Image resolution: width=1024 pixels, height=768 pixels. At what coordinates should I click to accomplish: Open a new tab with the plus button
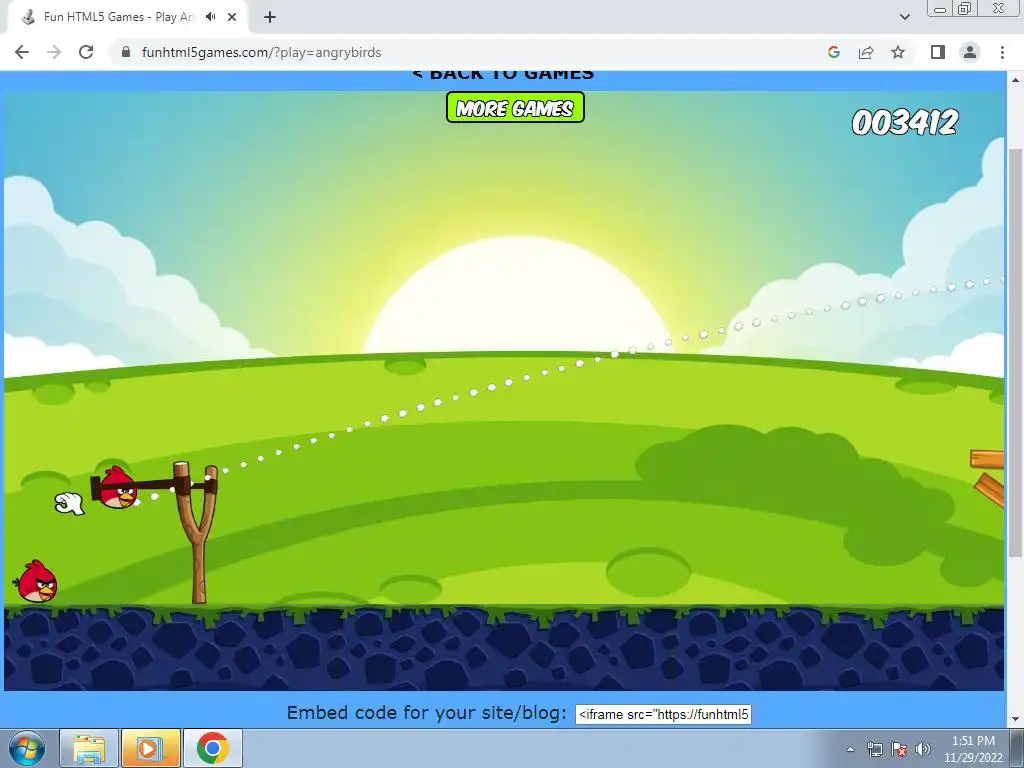270,17
